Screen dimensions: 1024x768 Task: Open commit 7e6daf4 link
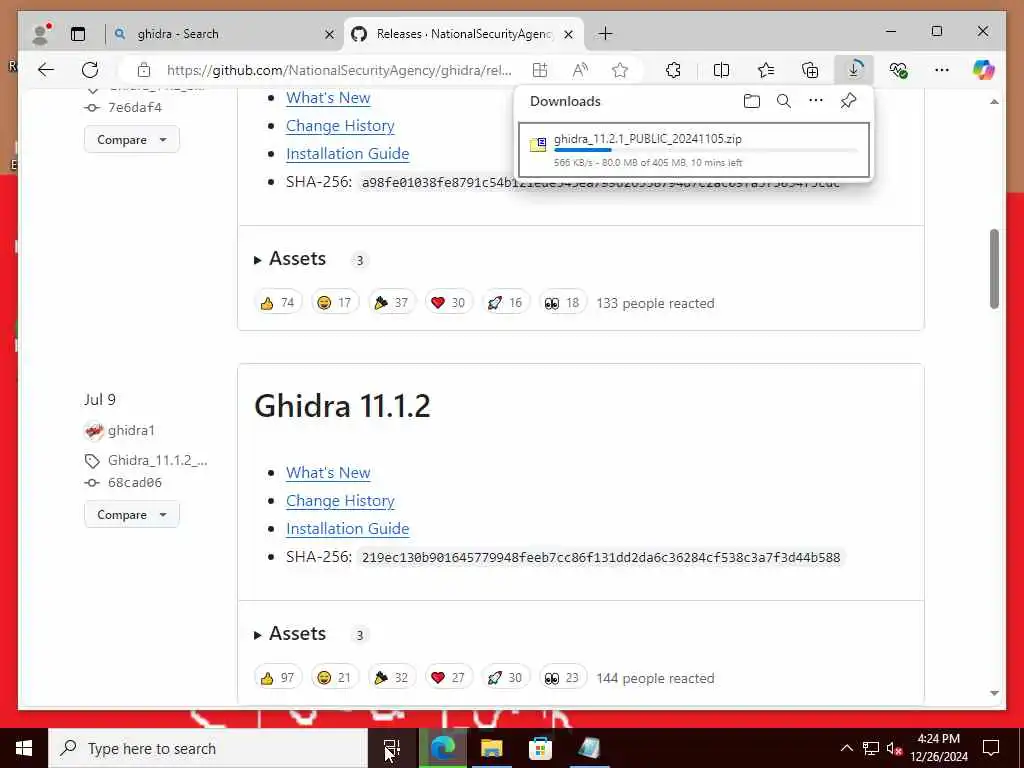point(135,107)
